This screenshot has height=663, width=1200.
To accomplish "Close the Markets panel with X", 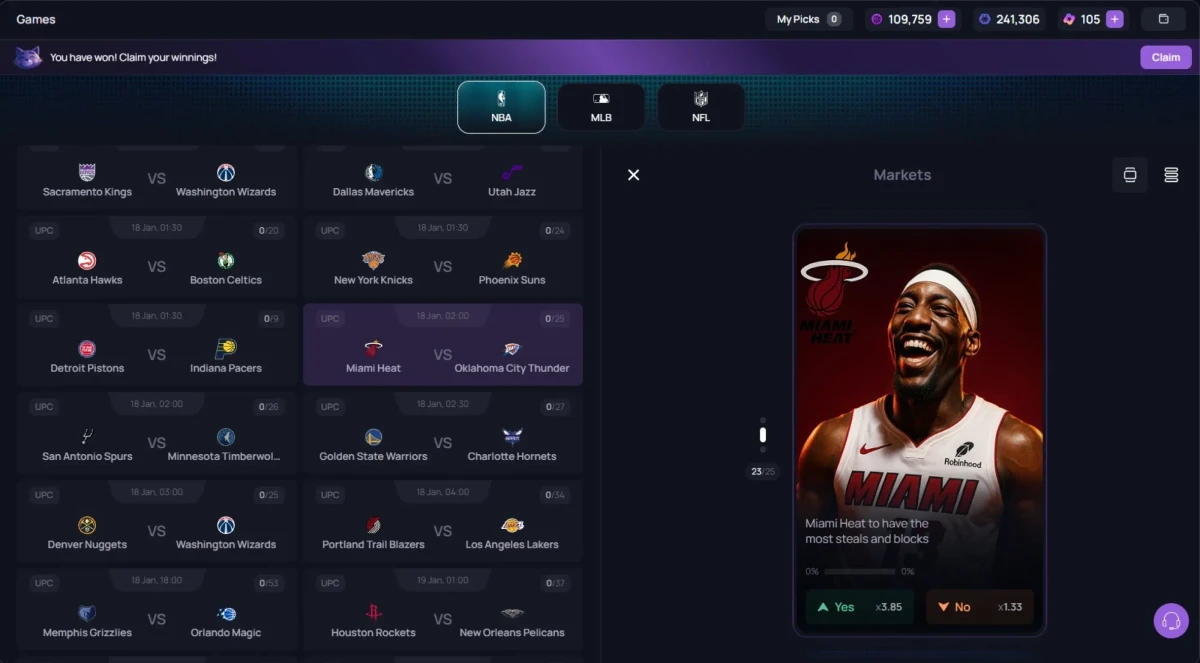I will 633,175.
